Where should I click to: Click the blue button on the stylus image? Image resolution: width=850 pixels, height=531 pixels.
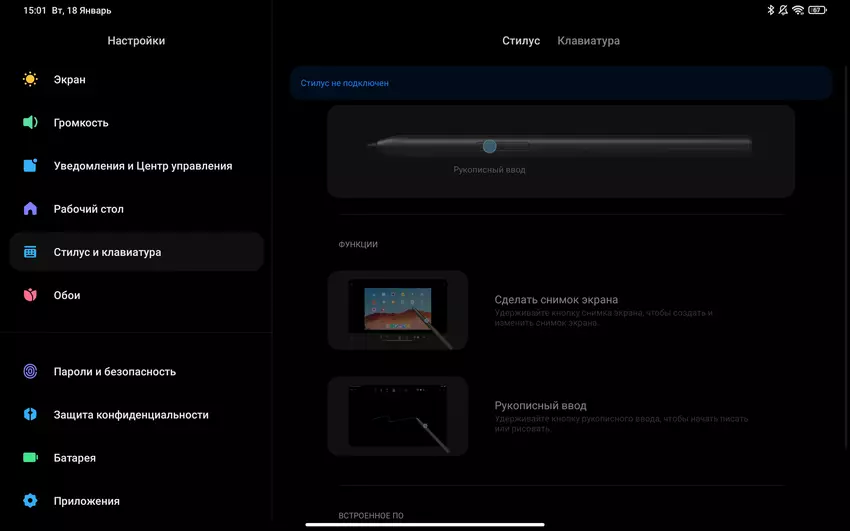point(489,146)
